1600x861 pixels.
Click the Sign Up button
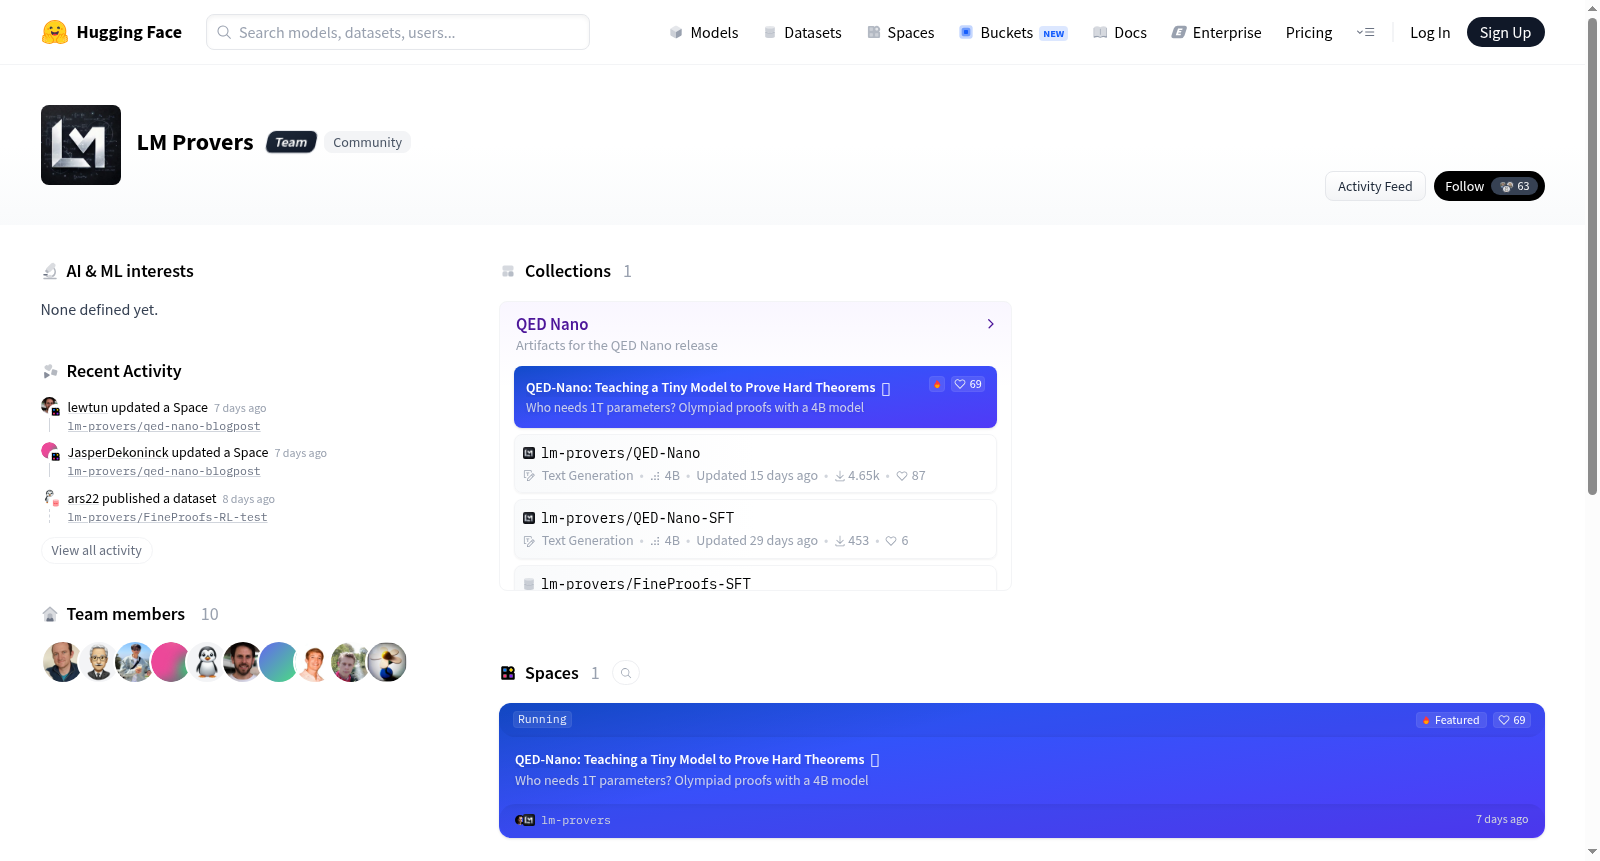[1505, 32]
